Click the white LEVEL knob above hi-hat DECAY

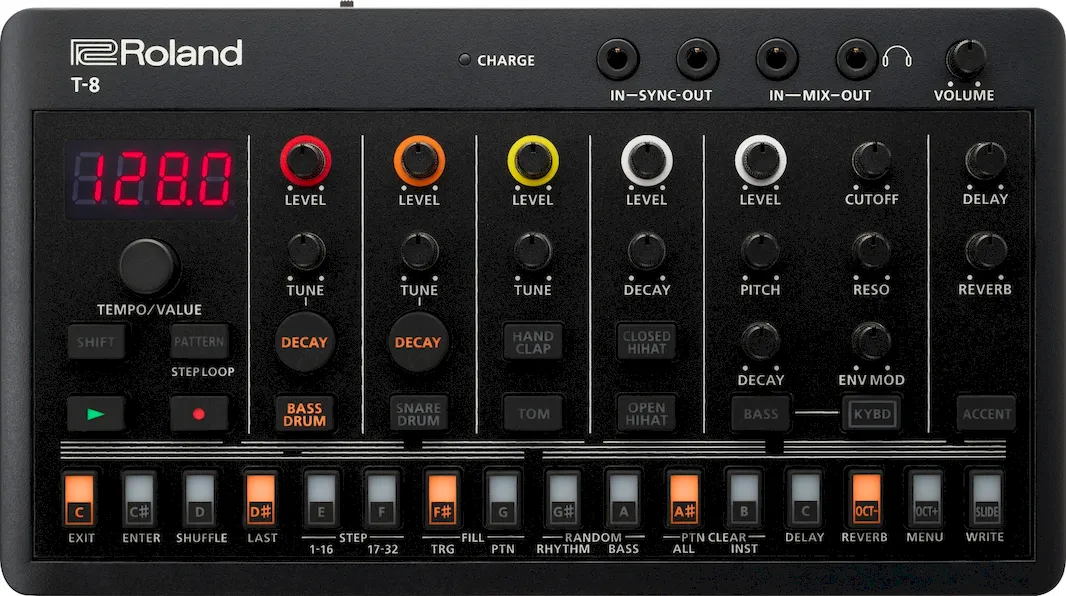647,161
